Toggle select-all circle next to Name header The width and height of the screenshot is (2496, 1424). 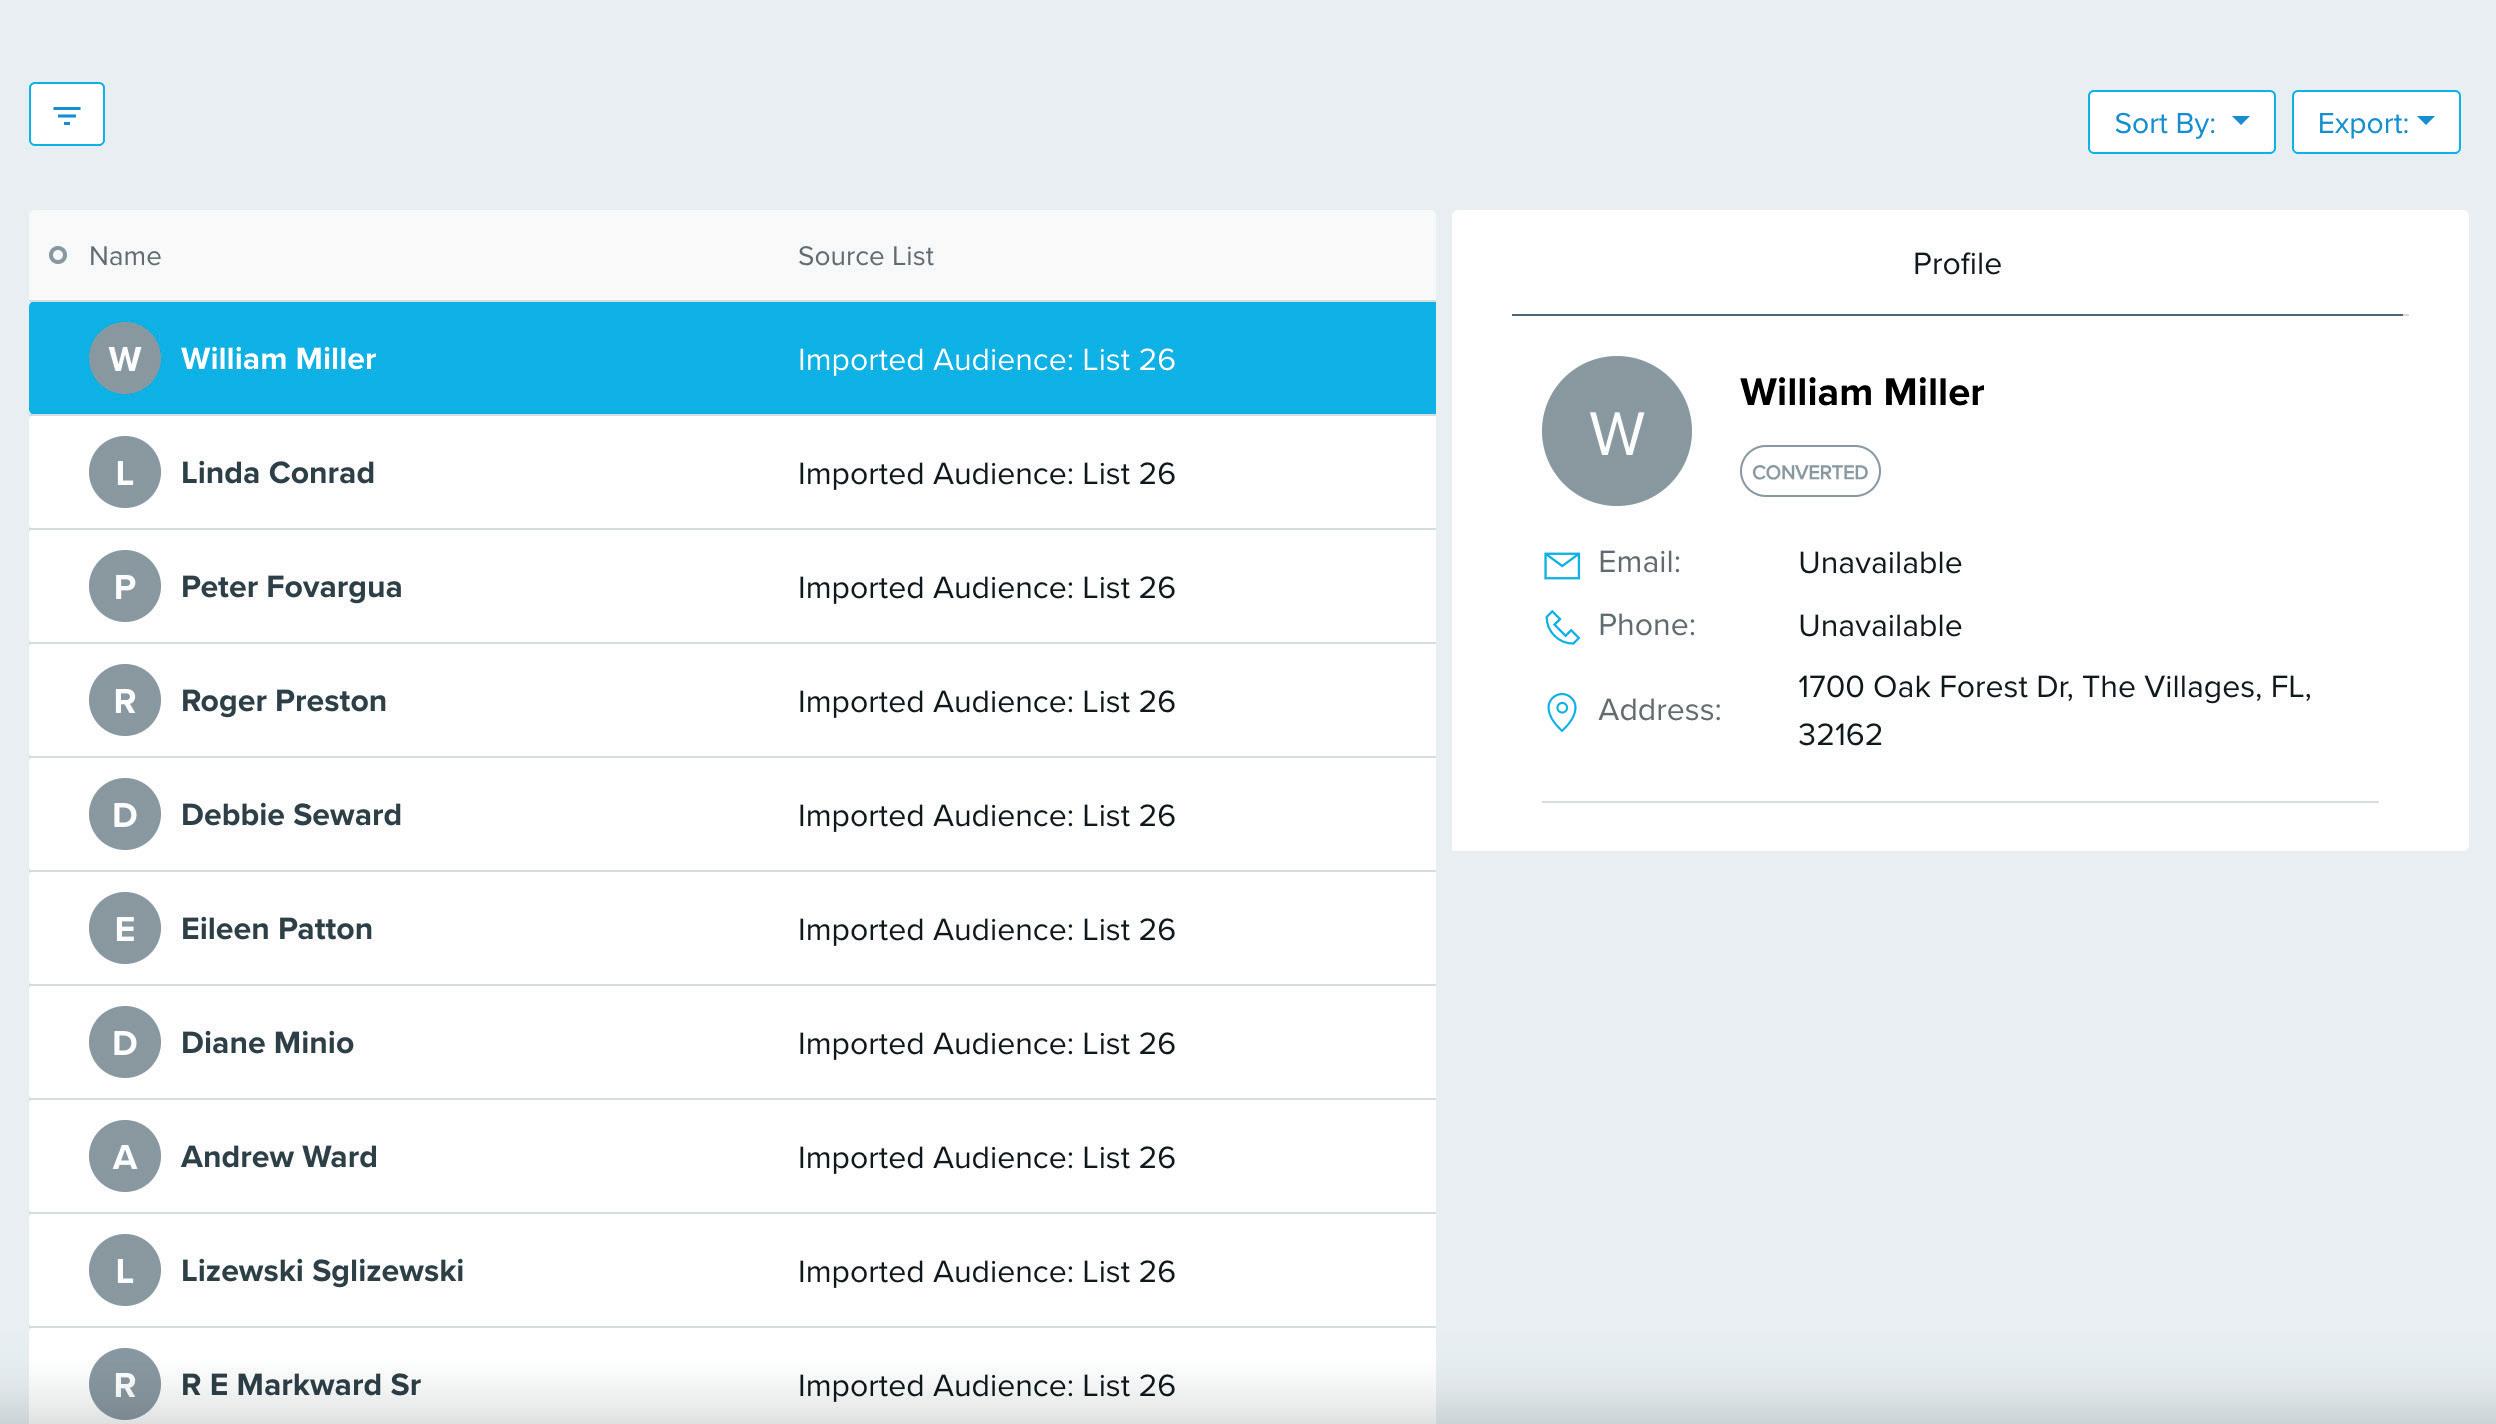[58, 256]
